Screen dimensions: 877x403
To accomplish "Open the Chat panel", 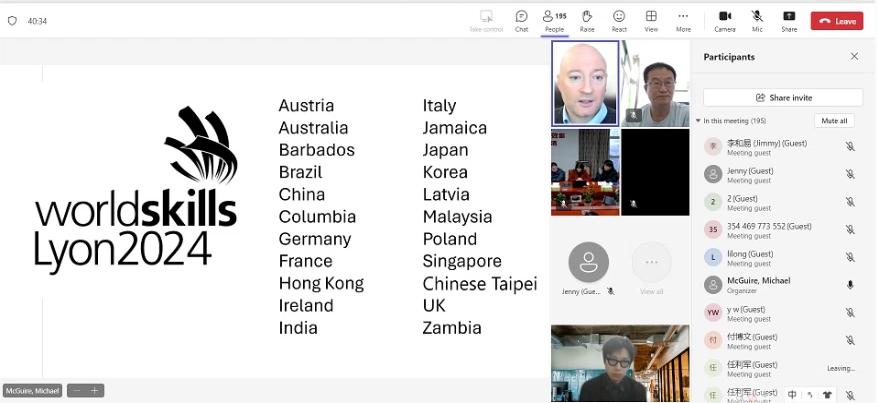I will click(521, 20).
